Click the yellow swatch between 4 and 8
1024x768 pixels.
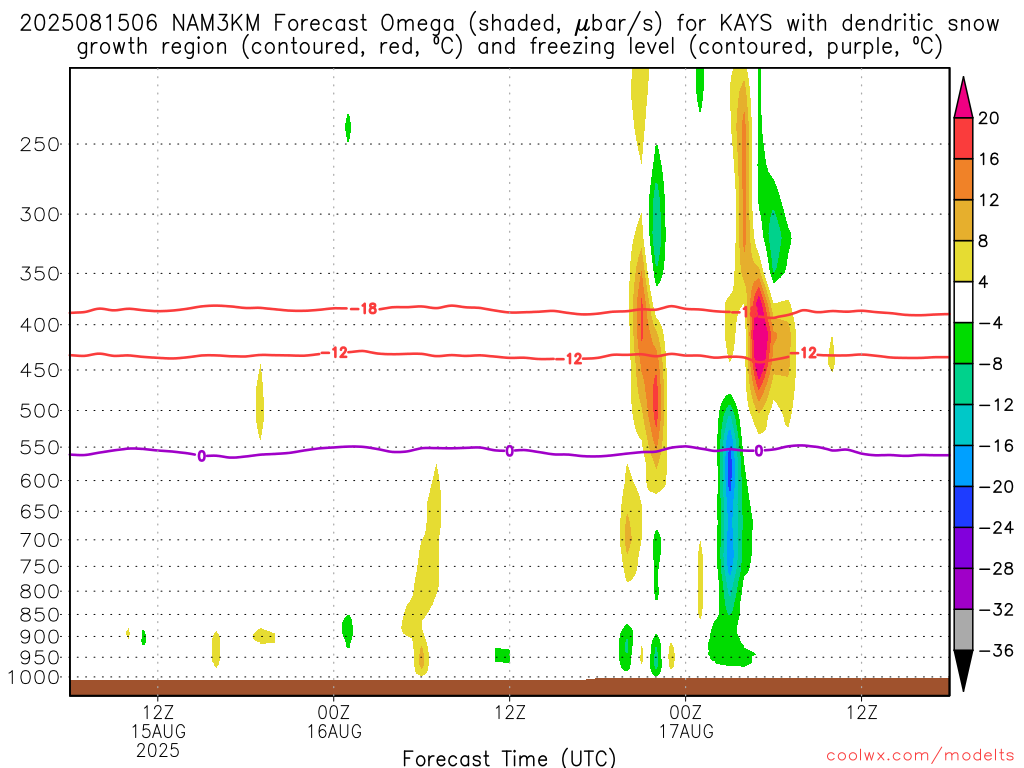pos(963,261)
